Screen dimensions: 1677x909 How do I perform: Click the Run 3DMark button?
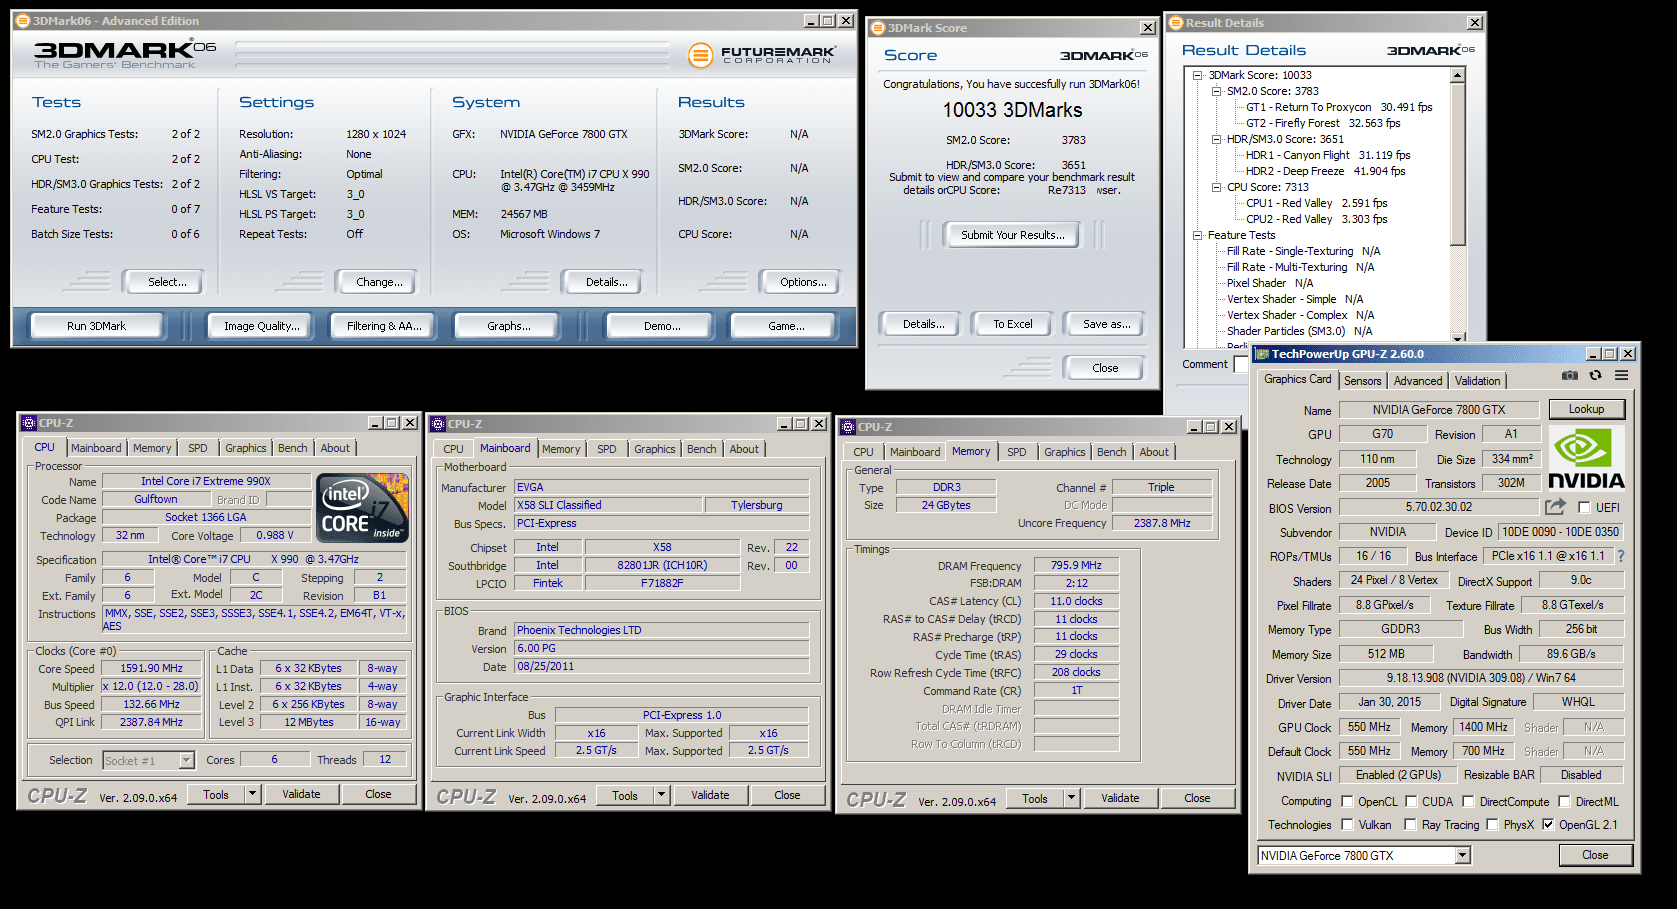click(x=96, y=326)
